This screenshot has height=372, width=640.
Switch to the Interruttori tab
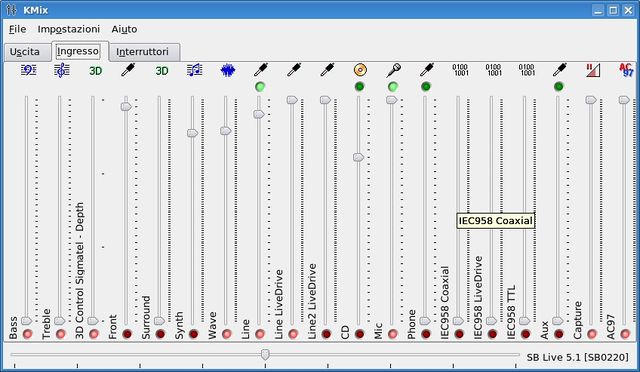coord(142,52)
